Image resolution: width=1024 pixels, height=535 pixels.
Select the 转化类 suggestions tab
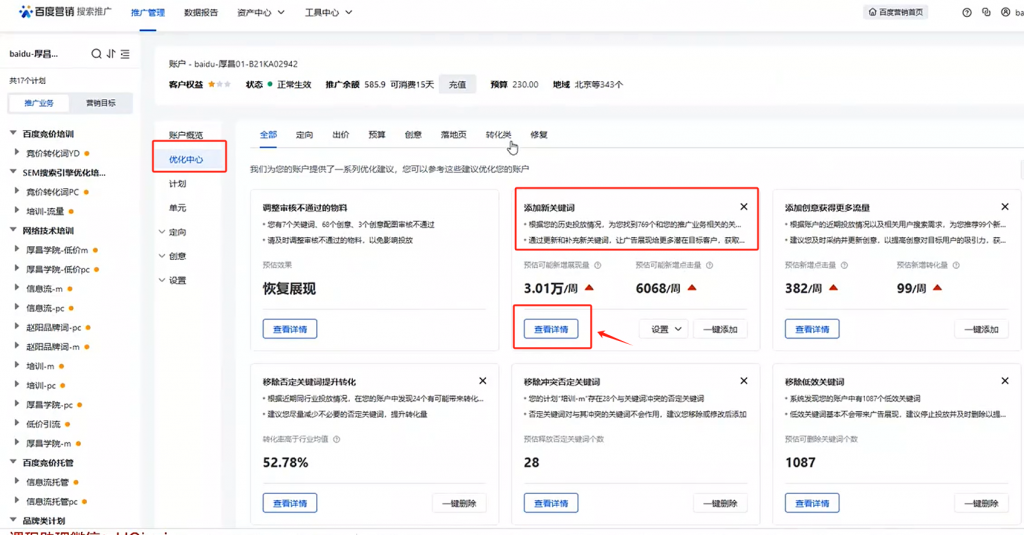coord(498,135)
